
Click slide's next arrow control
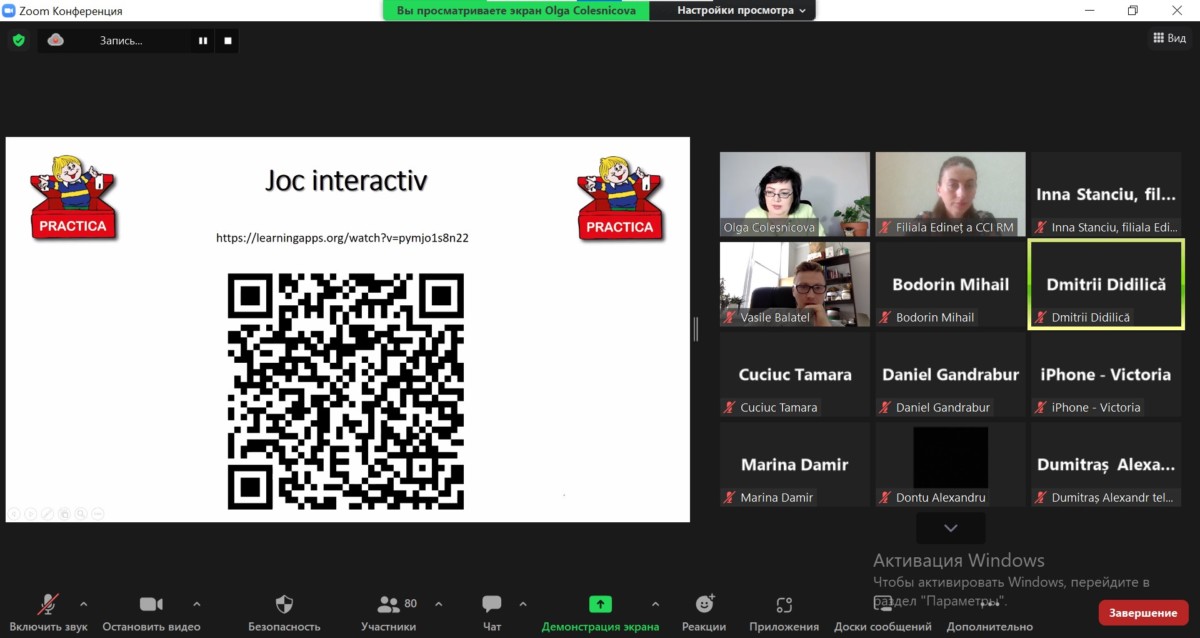(31, 513)
